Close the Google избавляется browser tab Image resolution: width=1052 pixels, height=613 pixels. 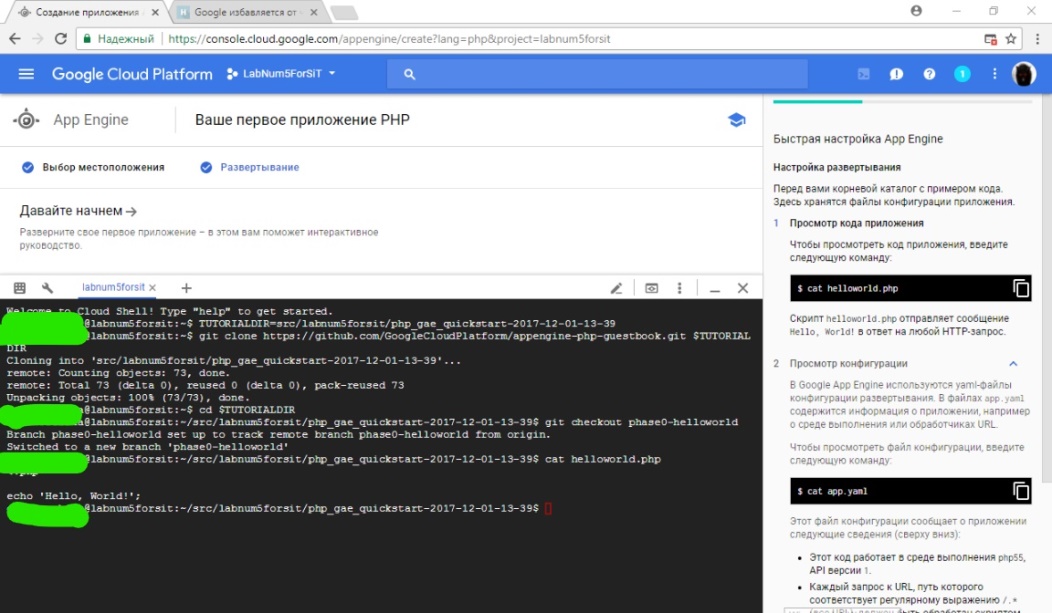[313, 12]
